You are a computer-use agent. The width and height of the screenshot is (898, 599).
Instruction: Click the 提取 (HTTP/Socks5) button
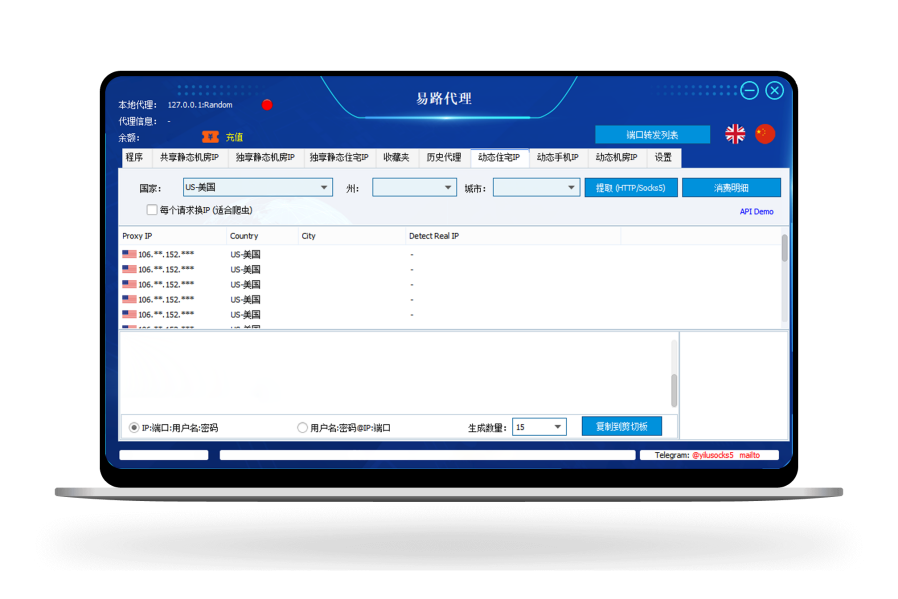(631, 188)
